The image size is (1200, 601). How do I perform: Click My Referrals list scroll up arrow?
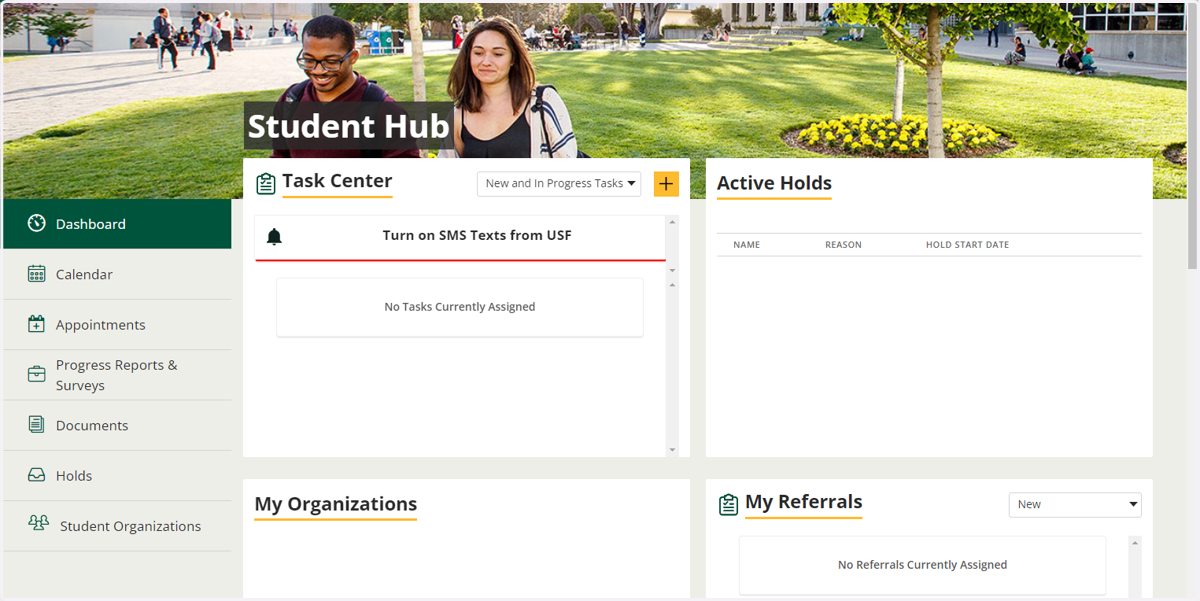click(1134, 543)
